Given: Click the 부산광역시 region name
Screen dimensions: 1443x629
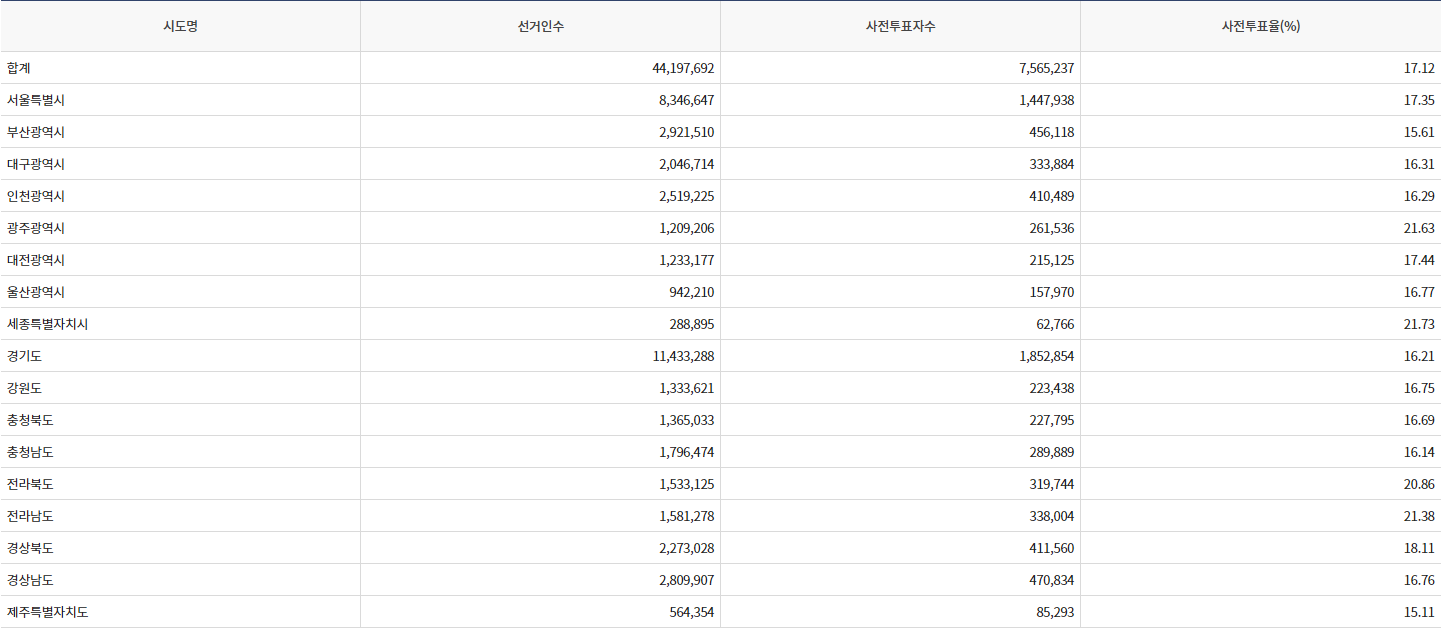Looking at the screenshot, I should (35, 132).
